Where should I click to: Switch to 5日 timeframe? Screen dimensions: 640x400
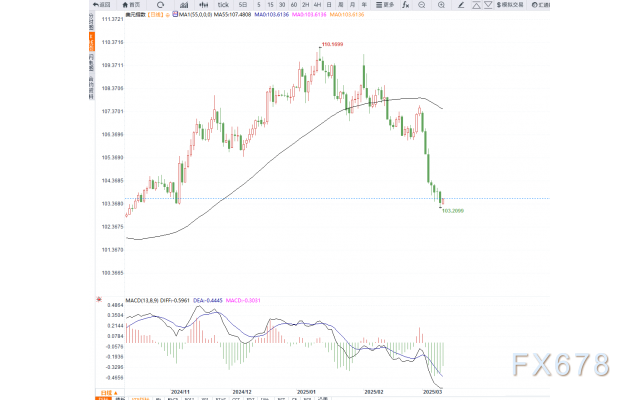pyautogui.click(x=227, y=5)
